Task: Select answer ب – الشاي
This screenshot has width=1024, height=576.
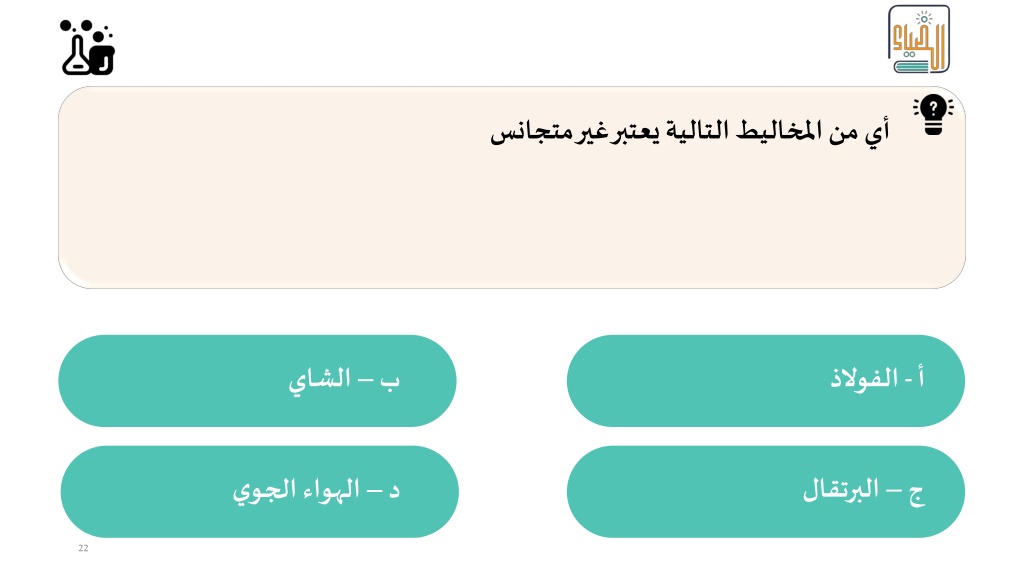Action: tap(257, 381)
